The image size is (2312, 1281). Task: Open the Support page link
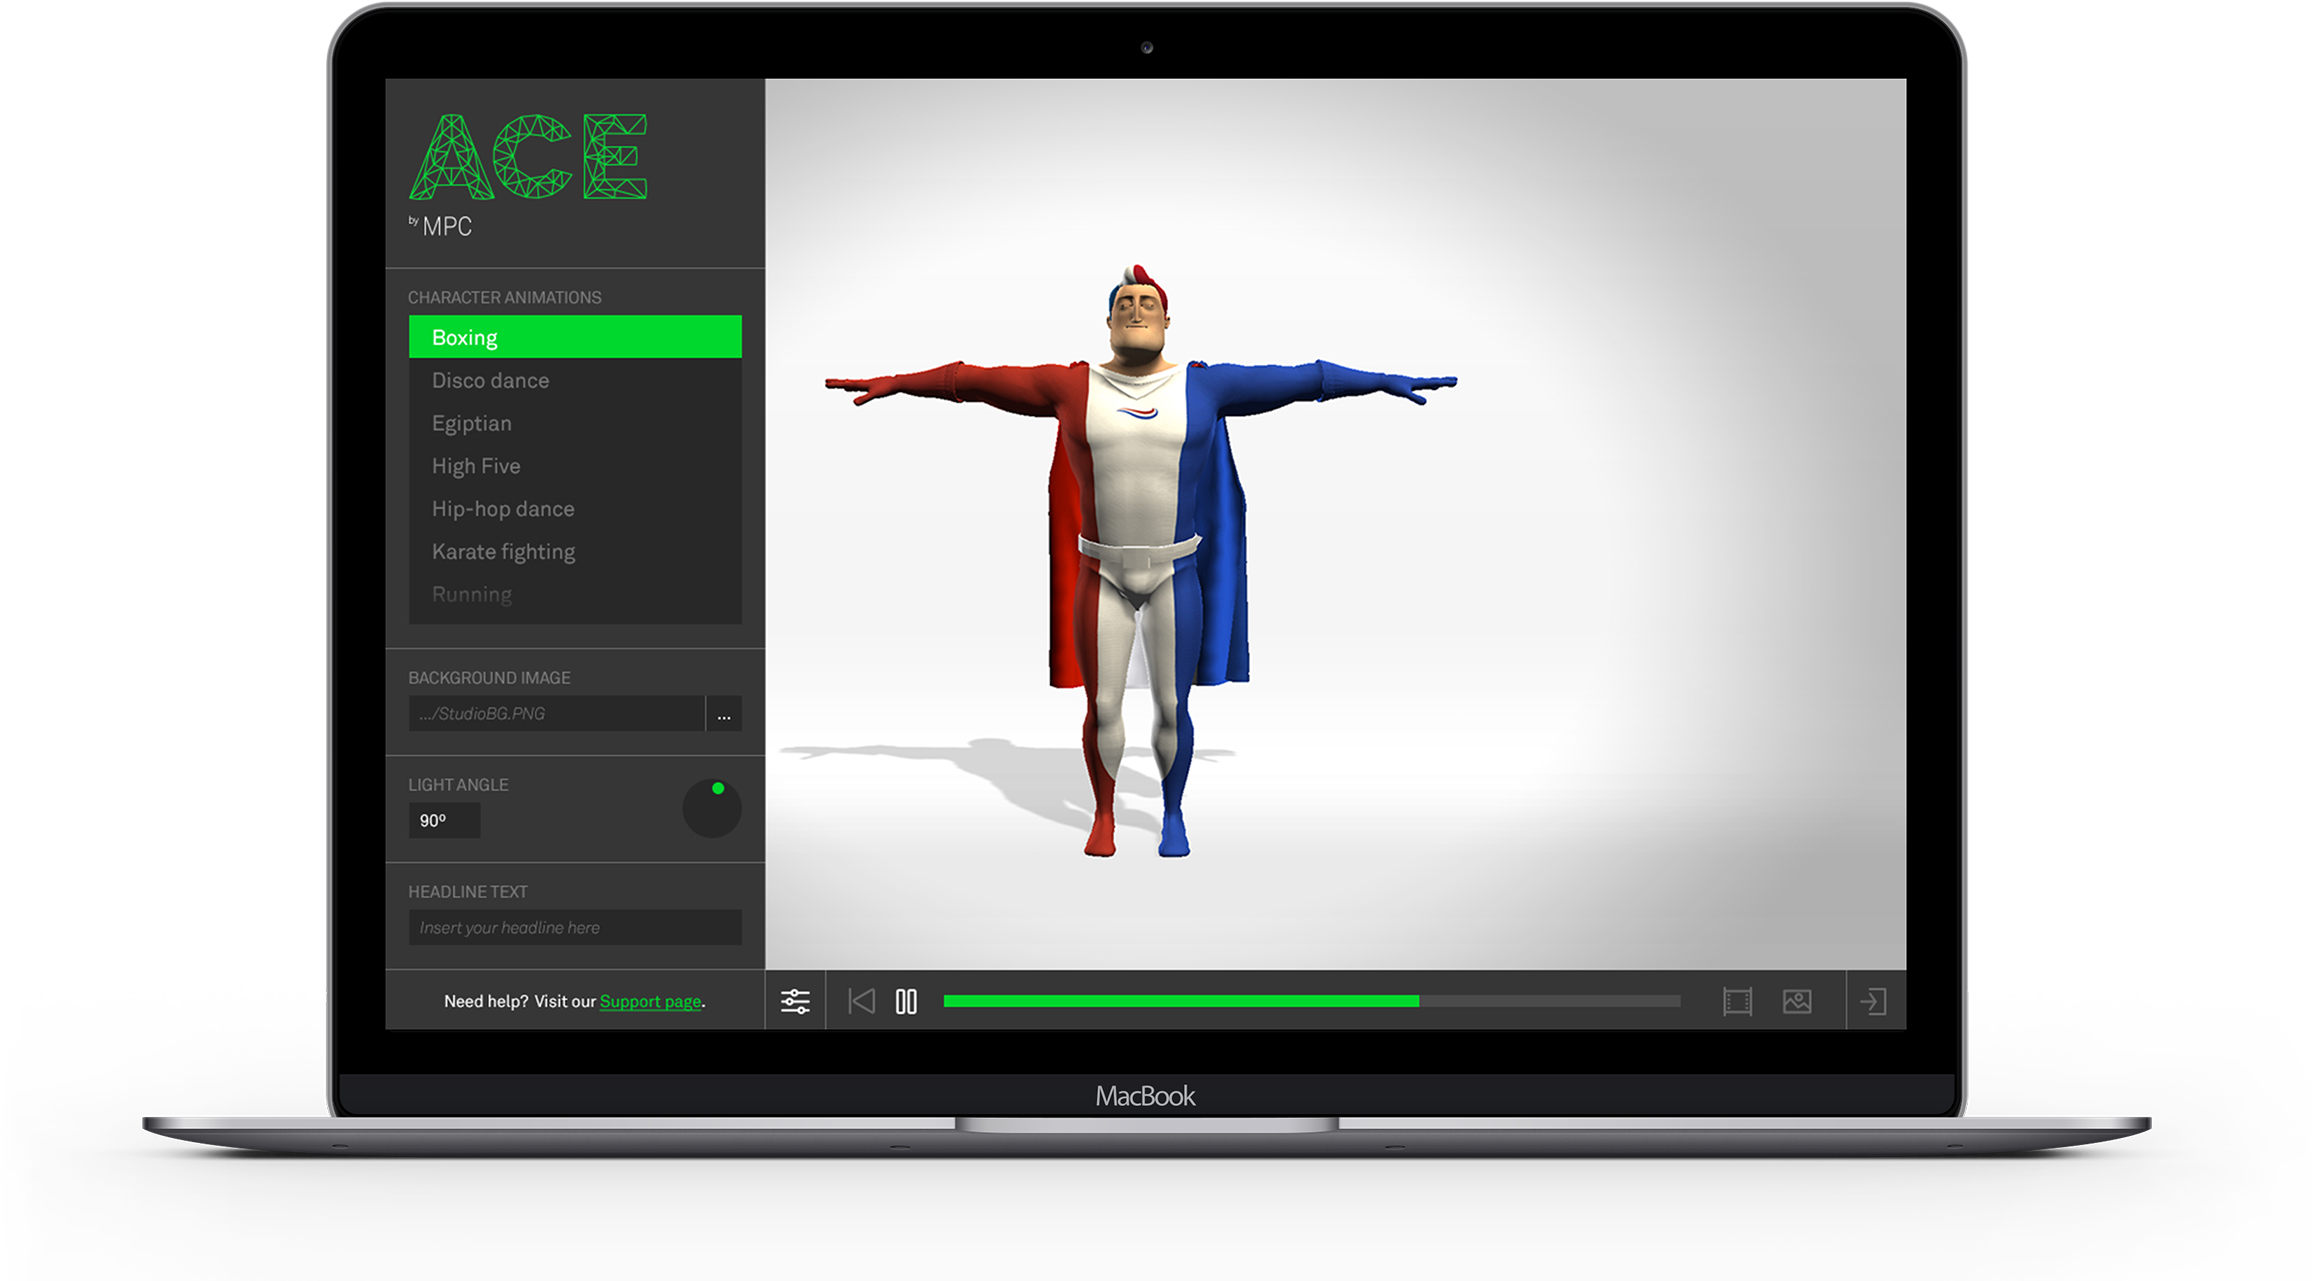[x=650, y=1001]
